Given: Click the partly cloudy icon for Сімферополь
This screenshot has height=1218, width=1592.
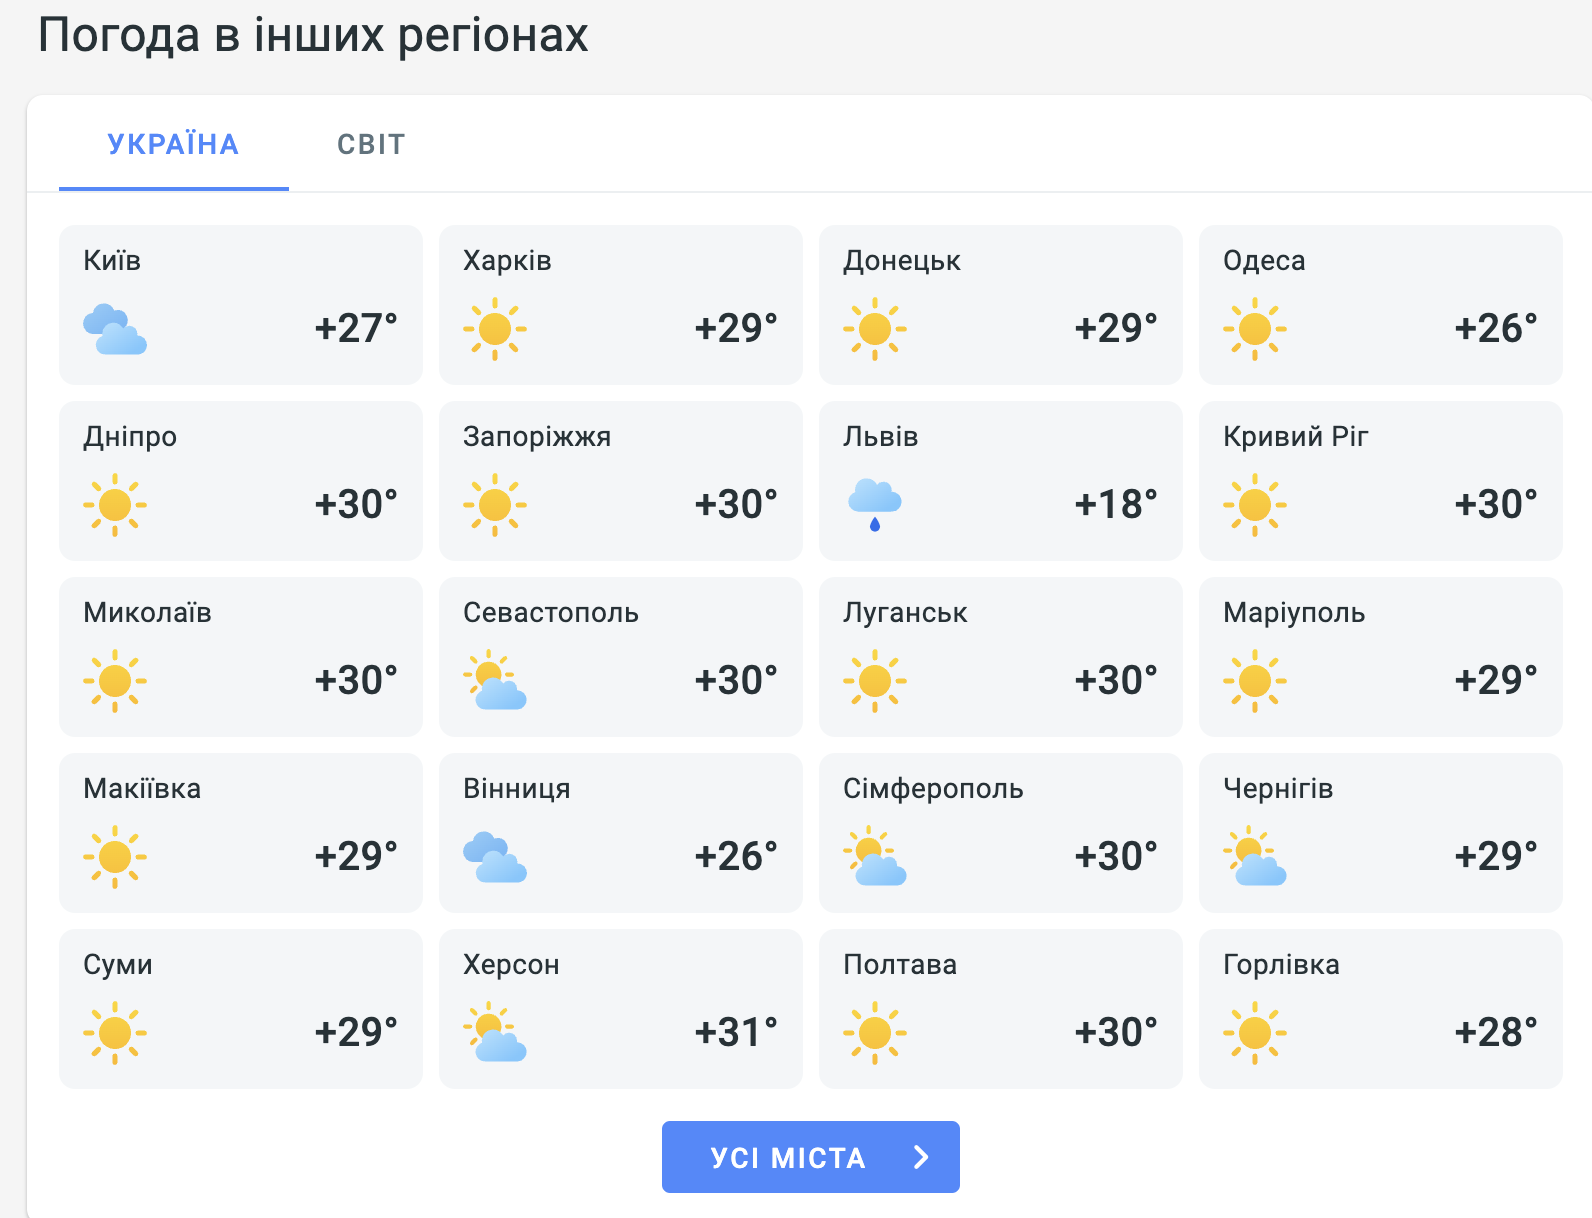Looking at the screenshot, I should tap(875, 857).
